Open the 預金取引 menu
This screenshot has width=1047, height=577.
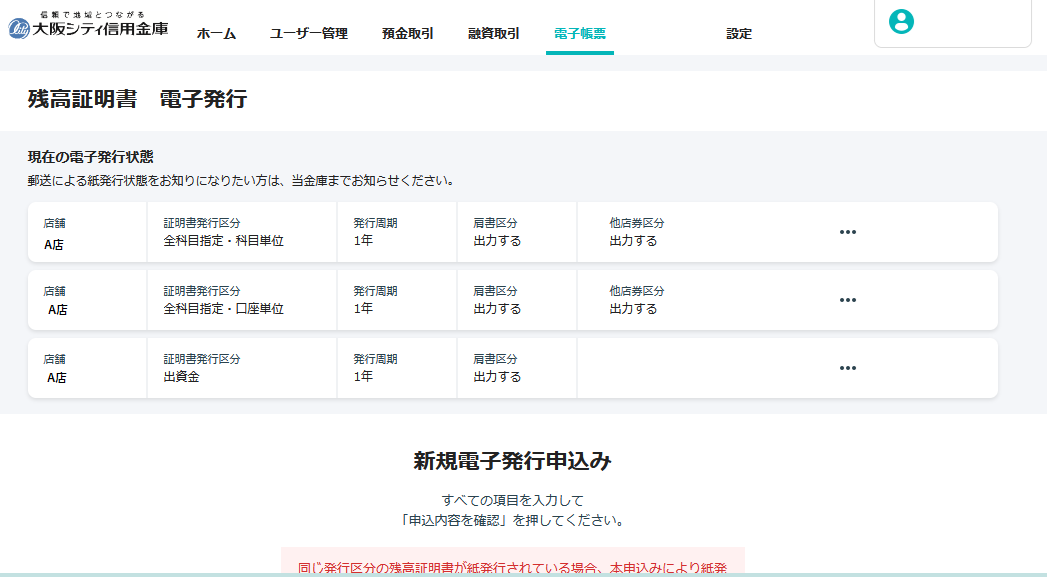click(x=407, y=33)
